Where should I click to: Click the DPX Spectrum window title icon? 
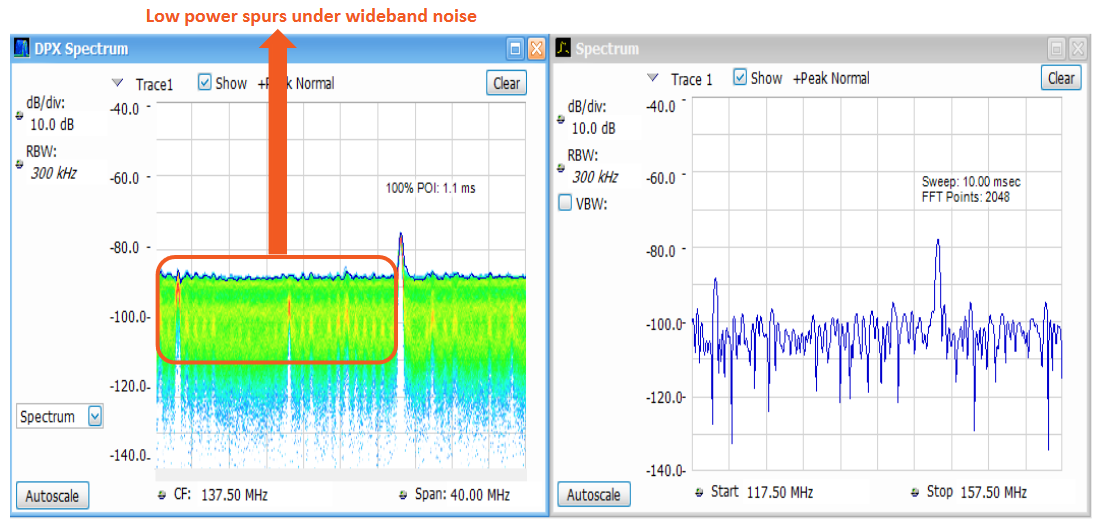(22, 49)
